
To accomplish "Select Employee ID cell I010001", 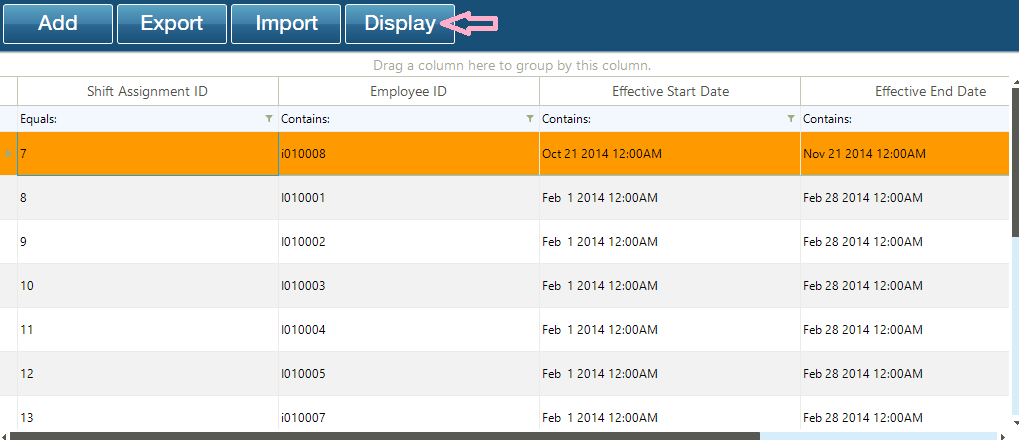I will (409, 198).
